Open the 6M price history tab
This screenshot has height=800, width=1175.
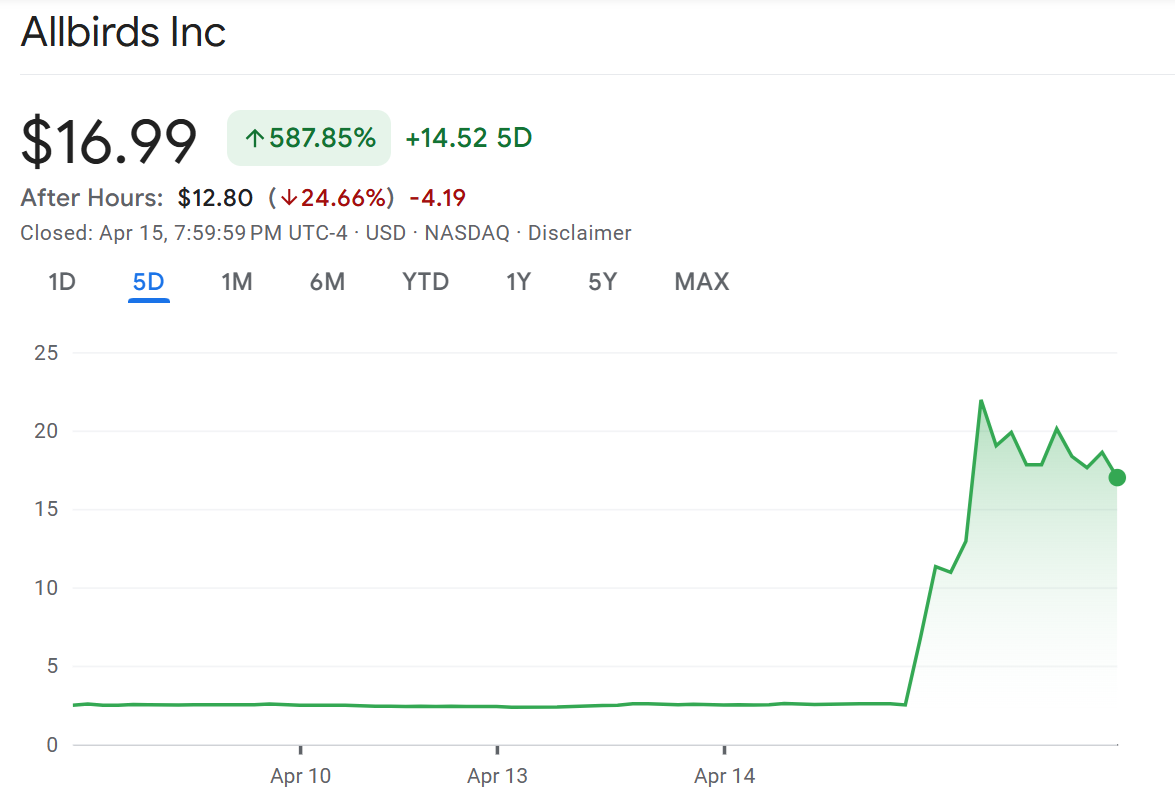327,282
